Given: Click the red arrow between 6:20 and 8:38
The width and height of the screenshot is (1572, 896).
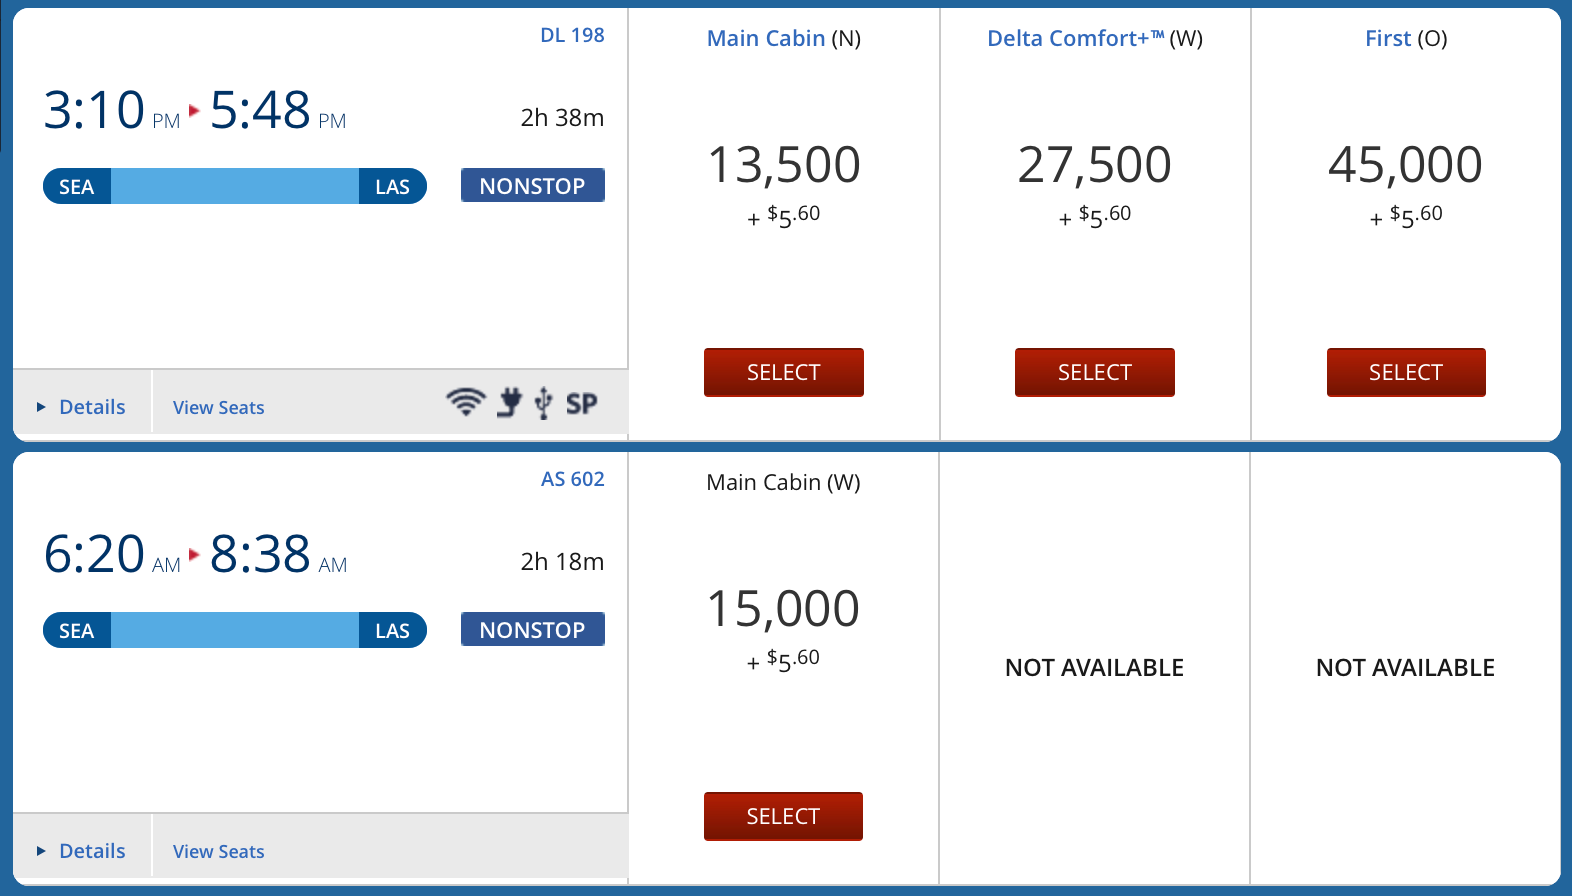Looking at the screenshot, I should coord(194,554).
